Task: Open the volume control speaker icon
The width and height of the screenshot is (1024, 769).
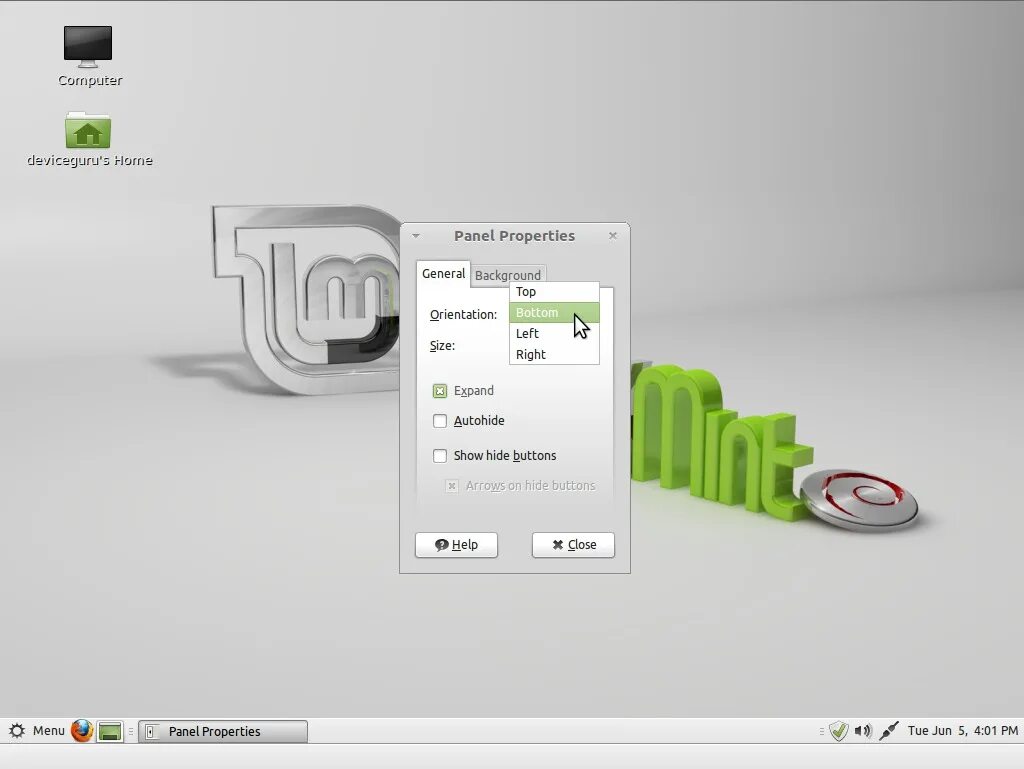Action: pyautogui.click(x=863, y=730)
